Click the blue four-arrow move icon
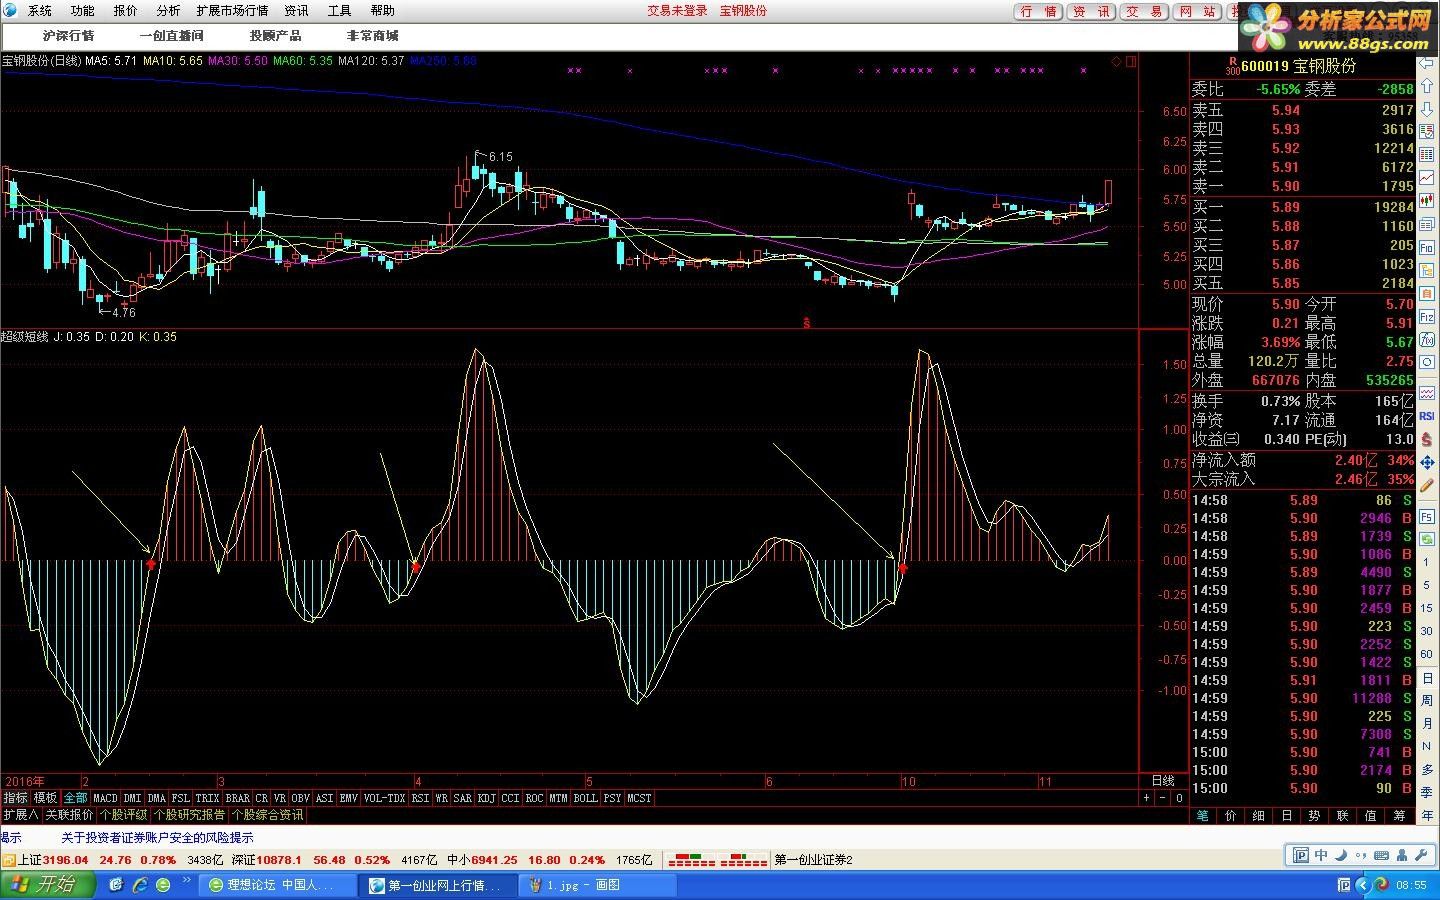 1427,463
